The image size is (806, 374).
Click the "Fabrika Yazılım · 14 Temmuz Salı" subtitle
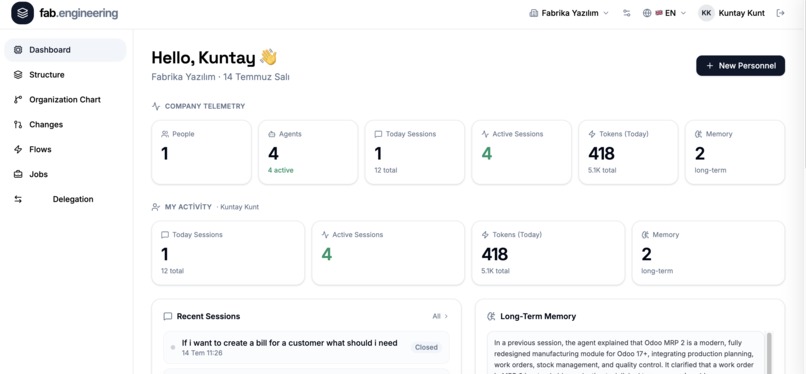[x=221, y=77]
